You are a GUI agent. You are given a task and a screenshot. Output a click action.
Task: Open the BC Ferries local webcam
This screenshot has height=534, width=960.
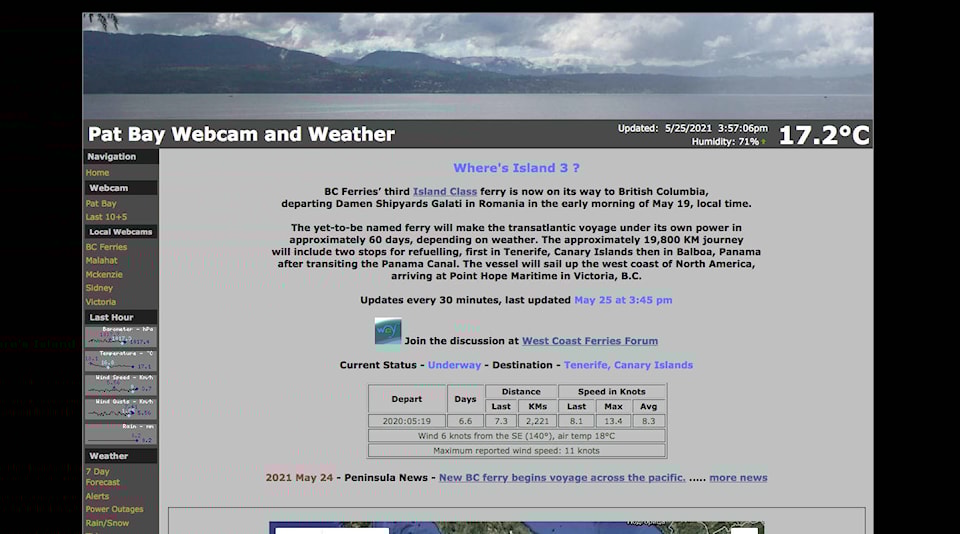[x=107, y=247]
